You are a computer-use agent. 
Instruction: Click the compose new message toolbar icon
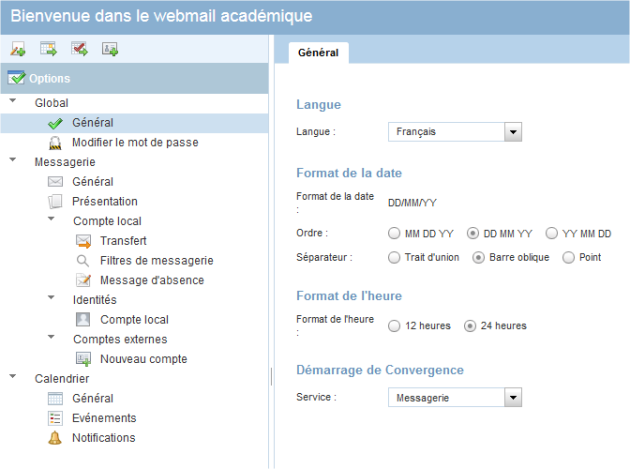pyautogui.click(x=18, y=49)
